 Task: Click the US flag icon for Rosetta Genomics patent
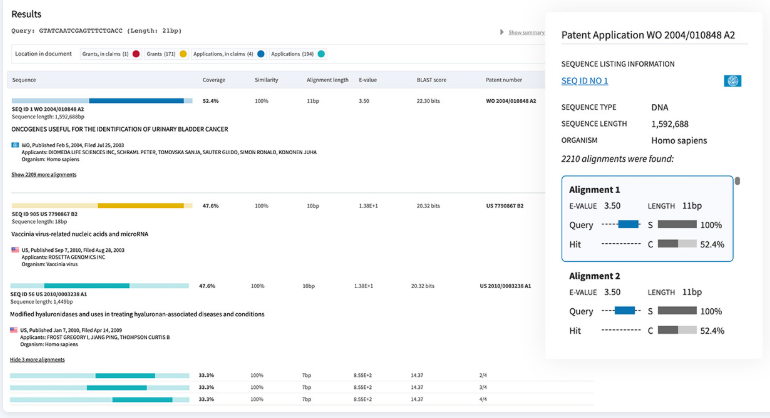(x=15, y=249)
